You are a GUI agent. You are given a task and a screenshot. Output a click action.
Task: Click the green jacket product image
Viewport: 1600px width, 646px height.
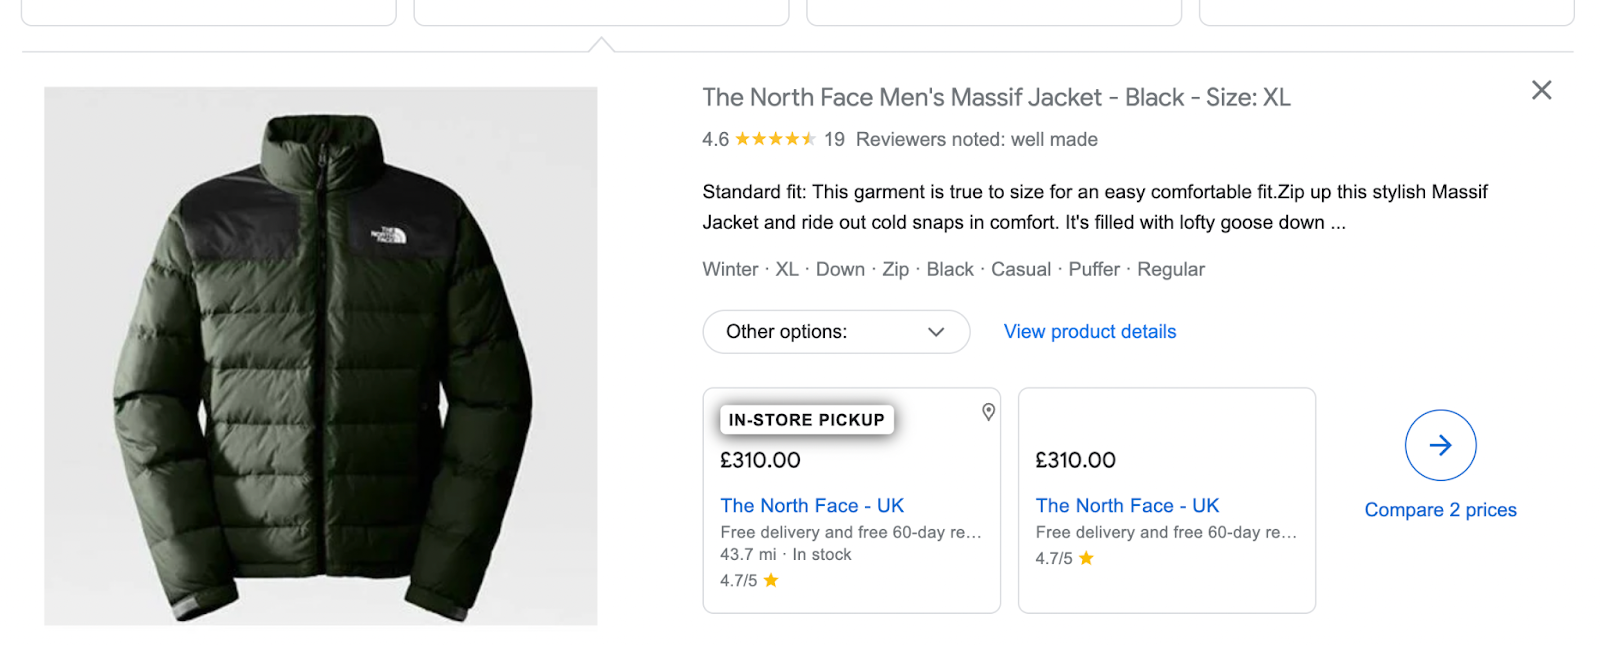pyautogui.click(x=320, y=355)
